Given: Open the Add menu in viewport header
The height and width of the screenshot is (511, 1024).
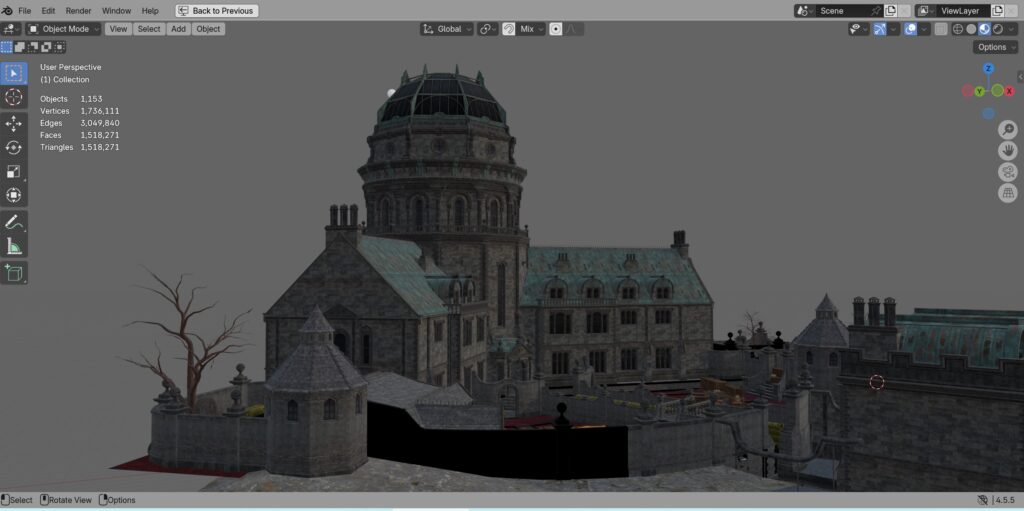Looking at the screenshot, I should pos(178,29).
